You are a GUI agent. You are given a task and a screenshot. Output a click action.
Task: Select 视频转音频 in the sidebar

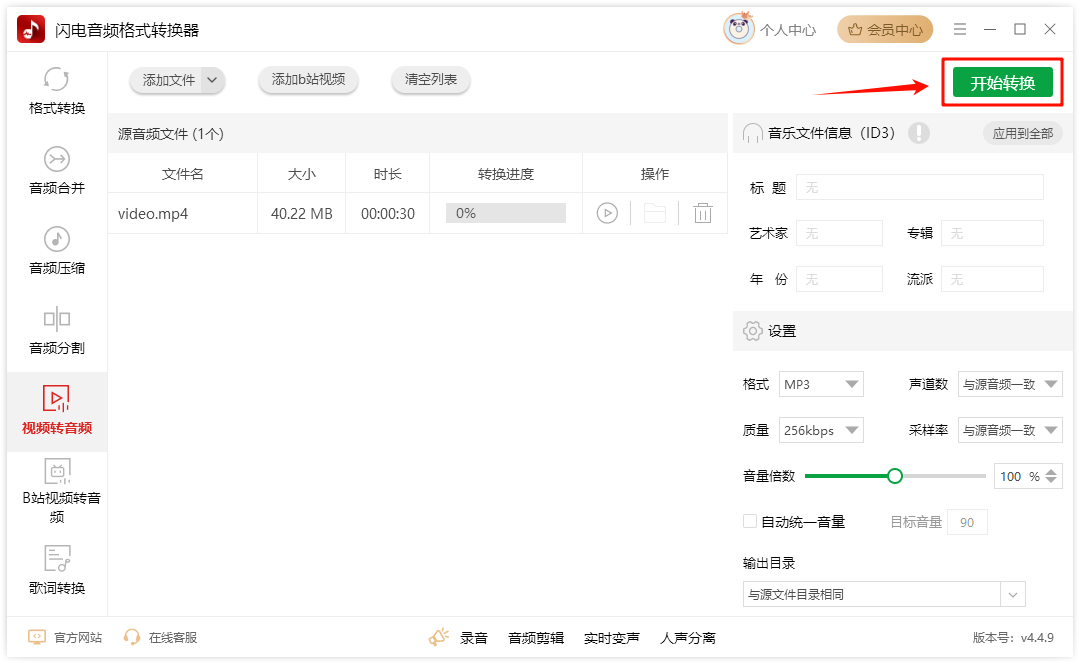coord(56,411)
